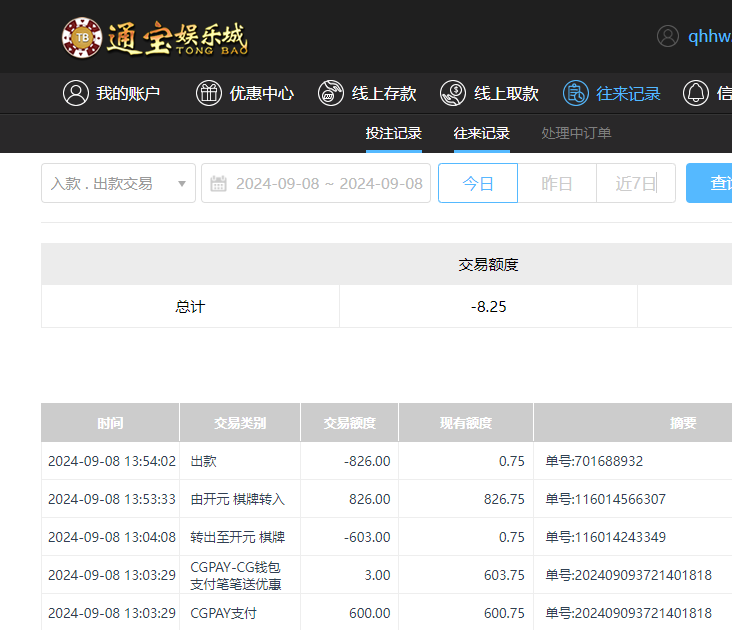Click the date range input field
The image size is (732, 630).
tap(328, 184)
